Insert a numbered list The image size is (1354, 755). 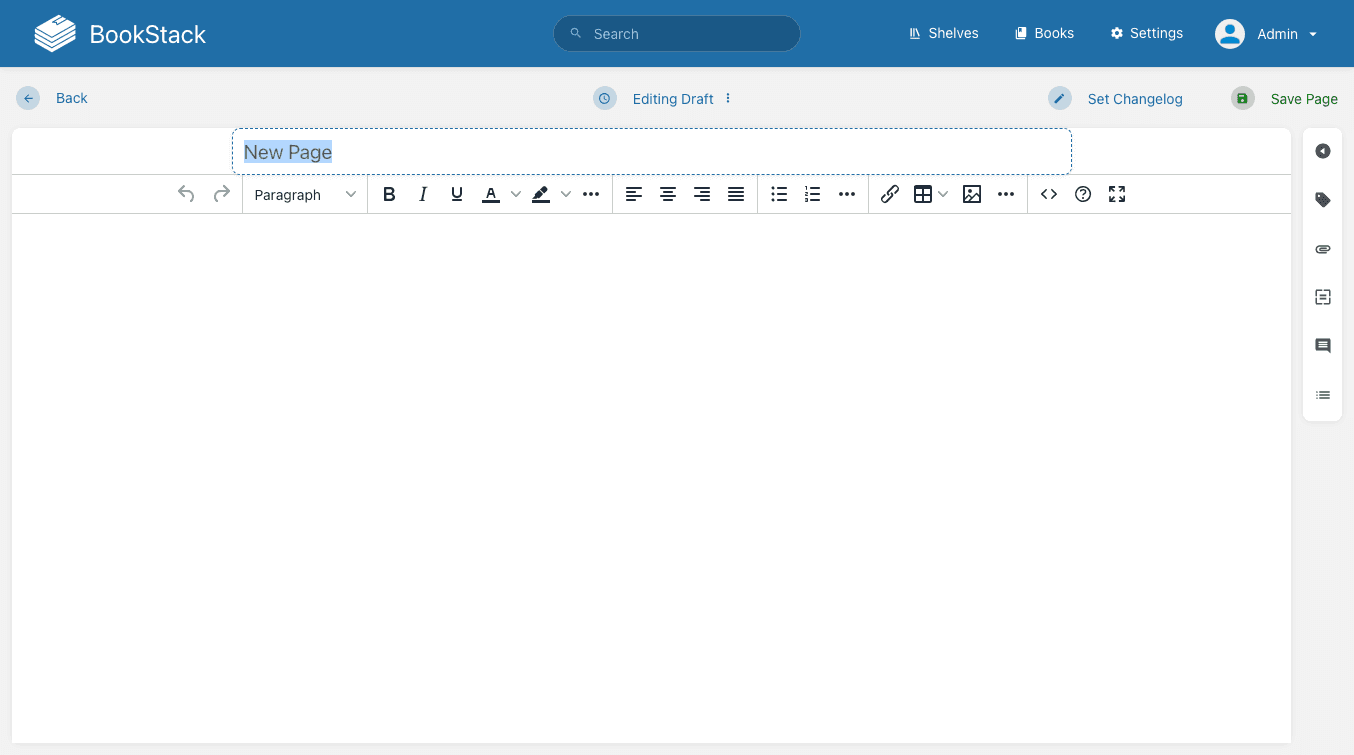tap(813, 194)
